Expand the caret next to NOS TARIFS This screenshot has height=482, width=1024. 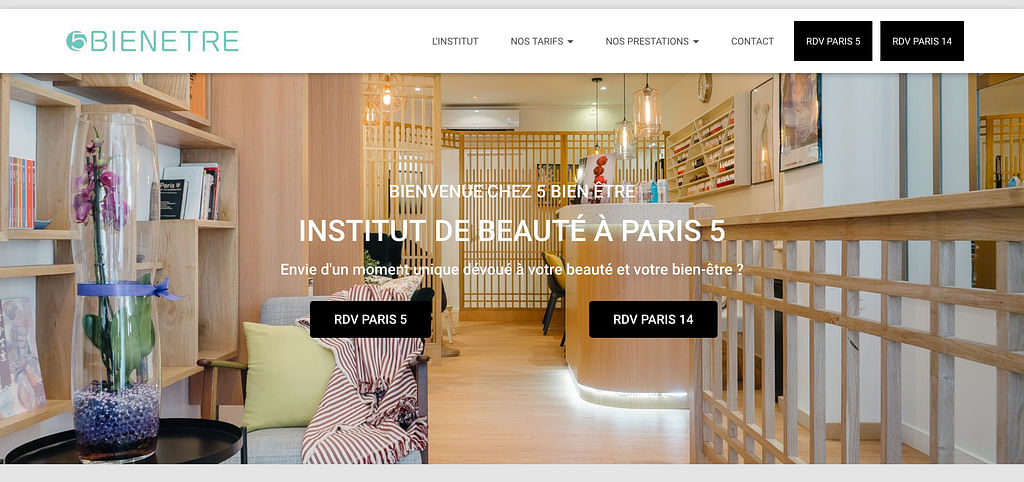click(570, 42)
